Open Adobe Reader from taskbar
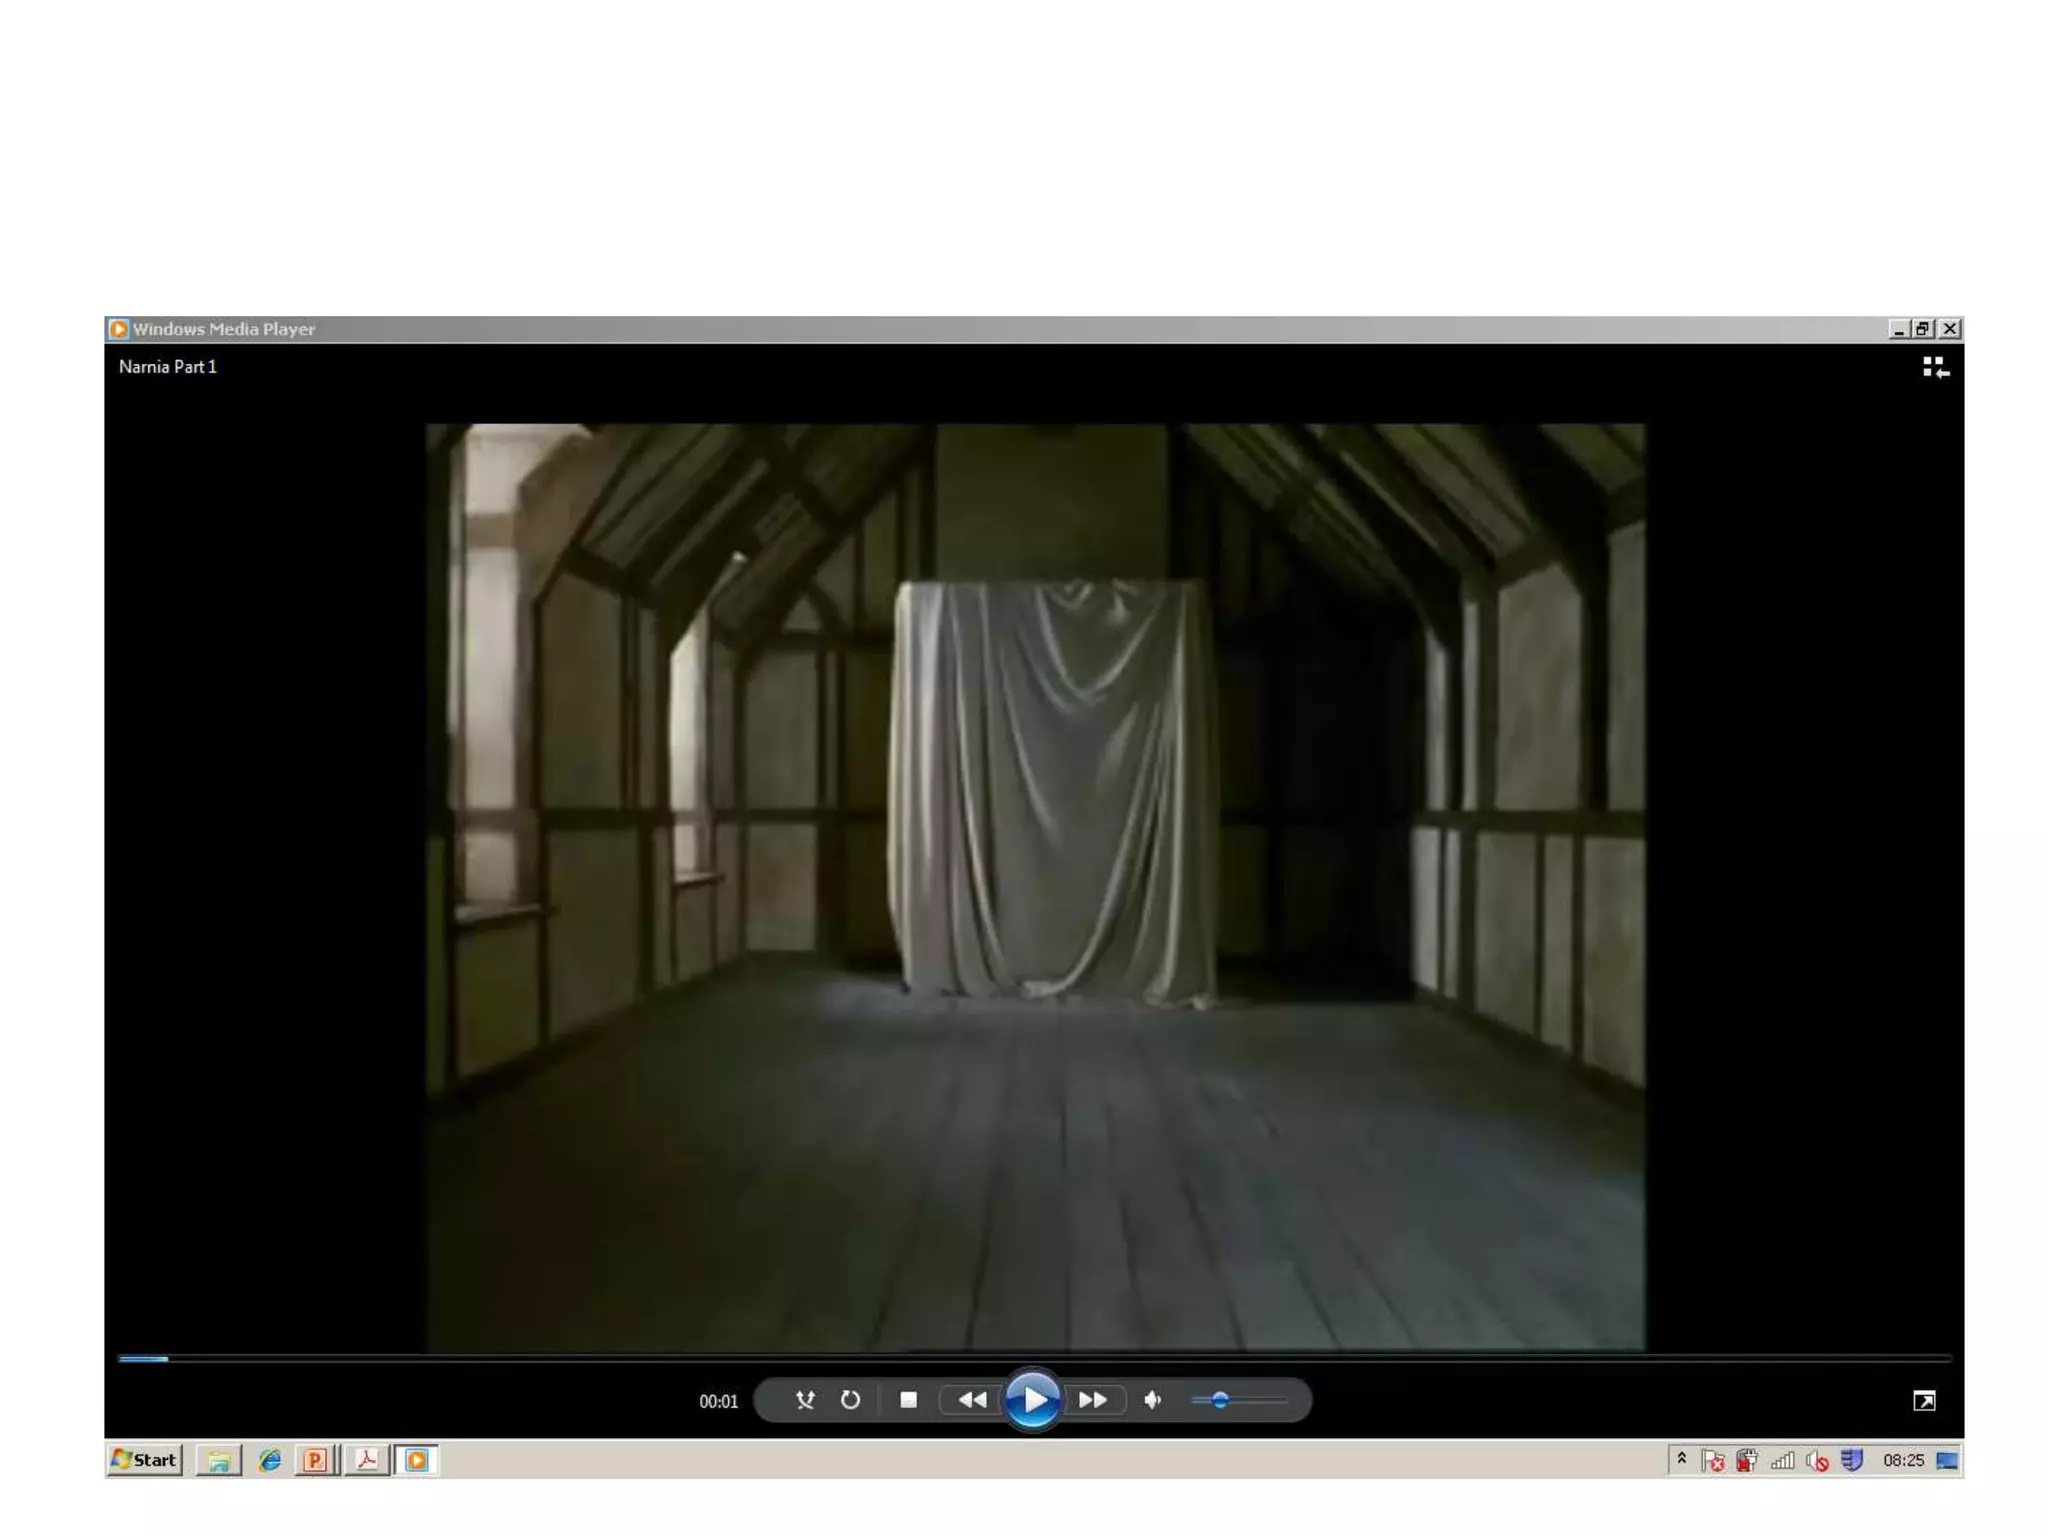 tap(367, 1461)
